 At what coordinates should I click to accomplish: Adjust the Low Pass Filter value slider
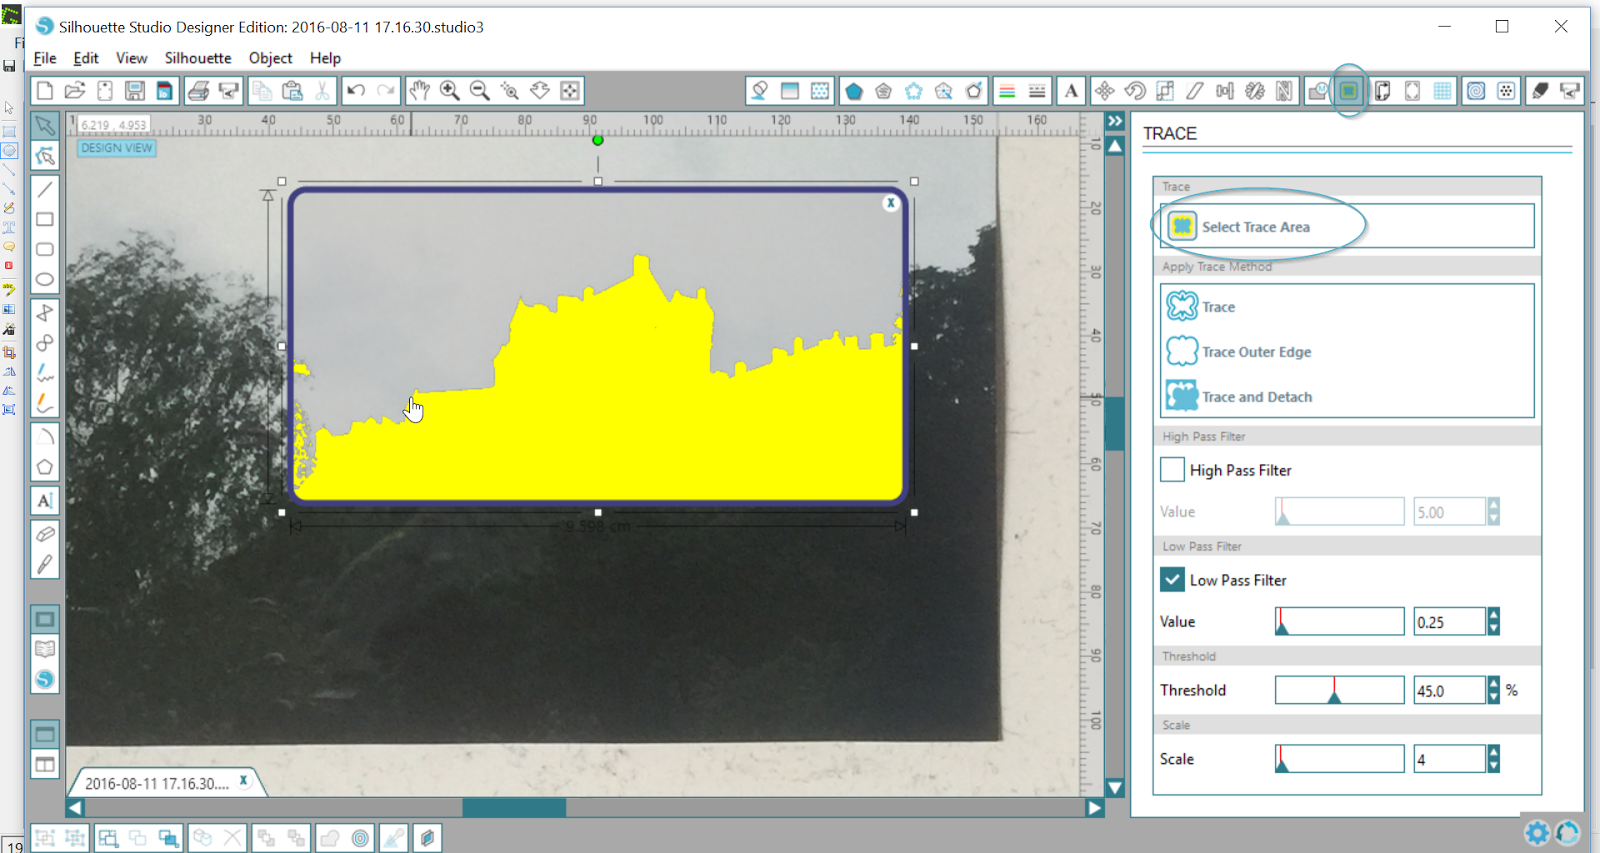coord(1339,621)
